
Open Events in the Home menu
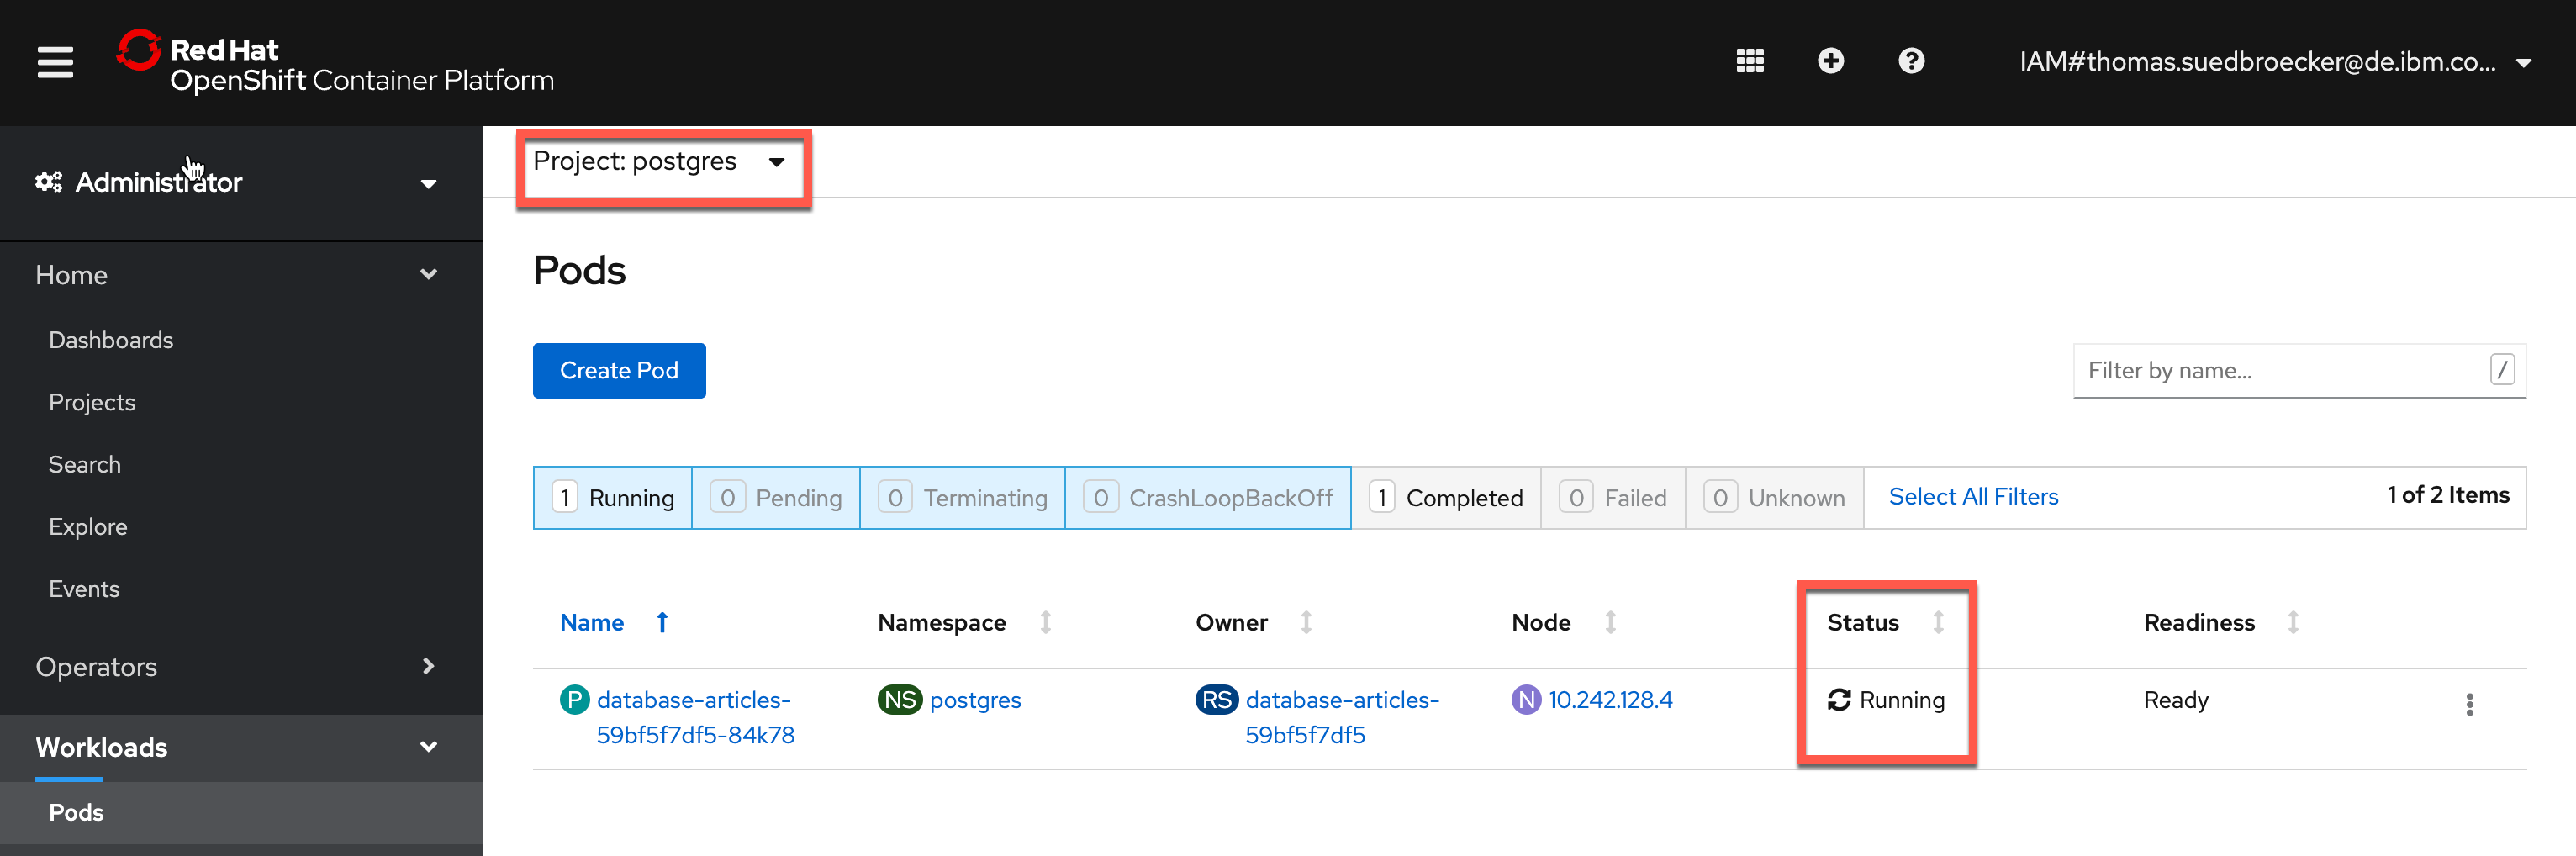pos(84,589)
